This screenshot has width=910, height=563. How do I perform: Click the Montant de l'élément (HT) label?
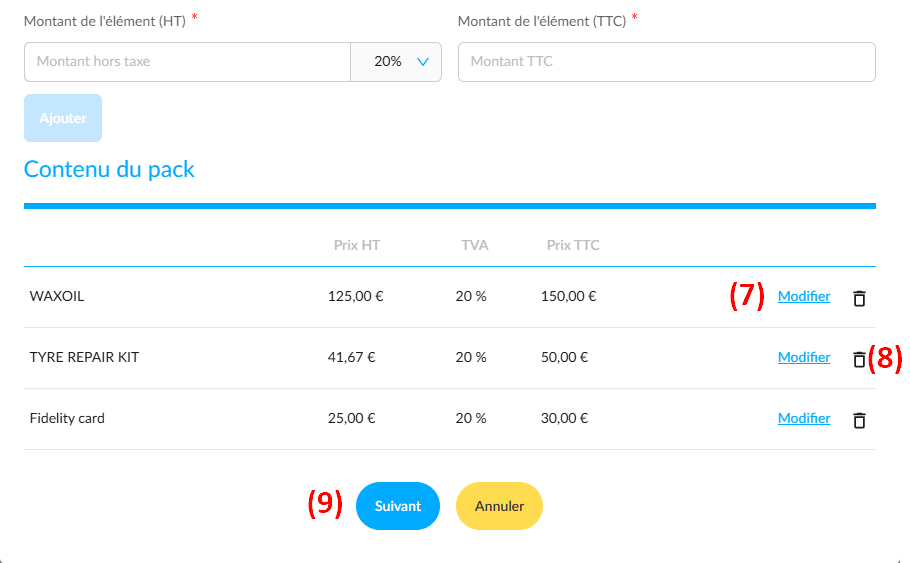click(x=104, y=21)
